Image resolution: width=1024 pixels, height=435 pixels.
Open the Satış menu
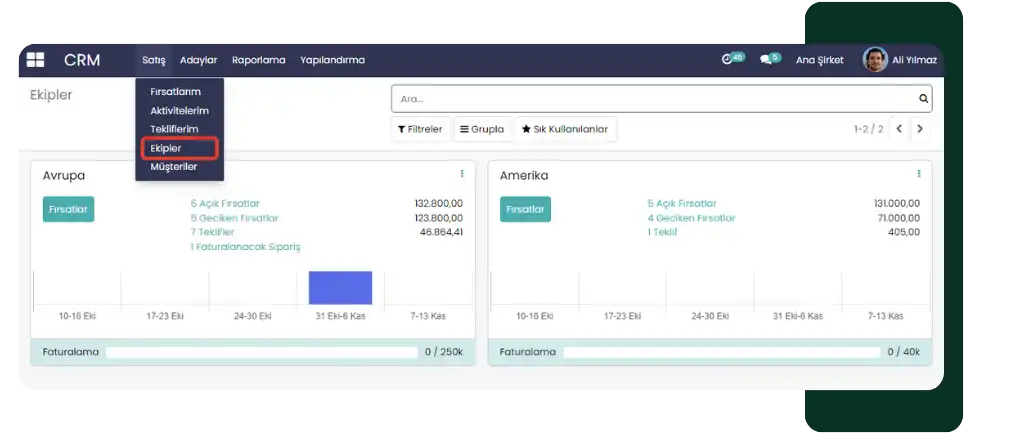[x=153, y=60]
